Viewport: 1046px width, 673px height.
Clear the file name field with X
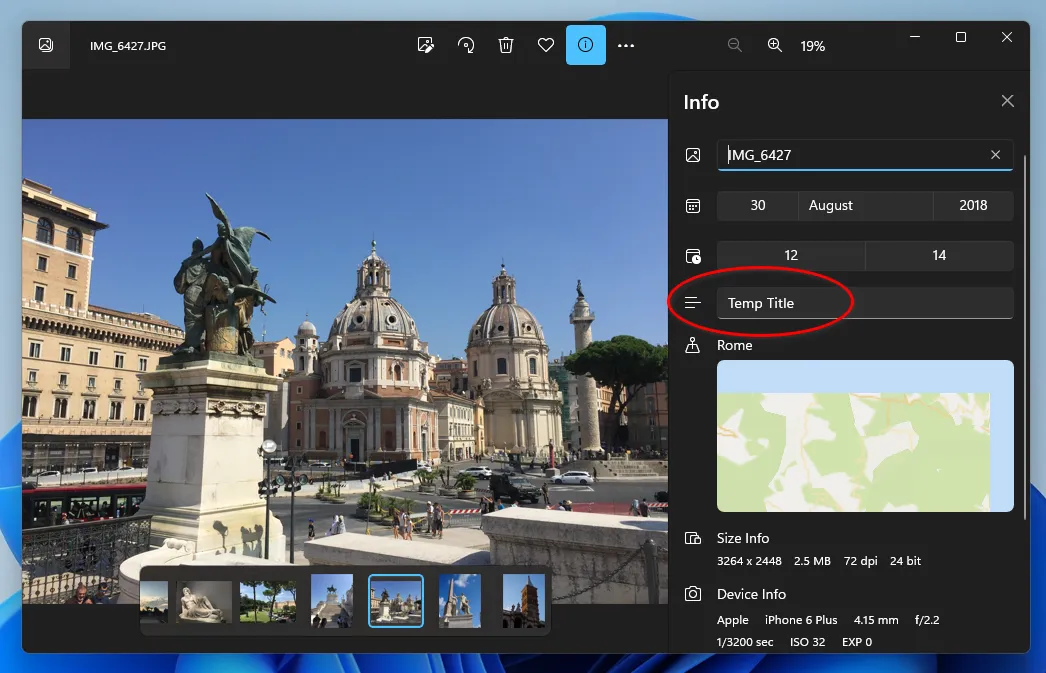995,155
